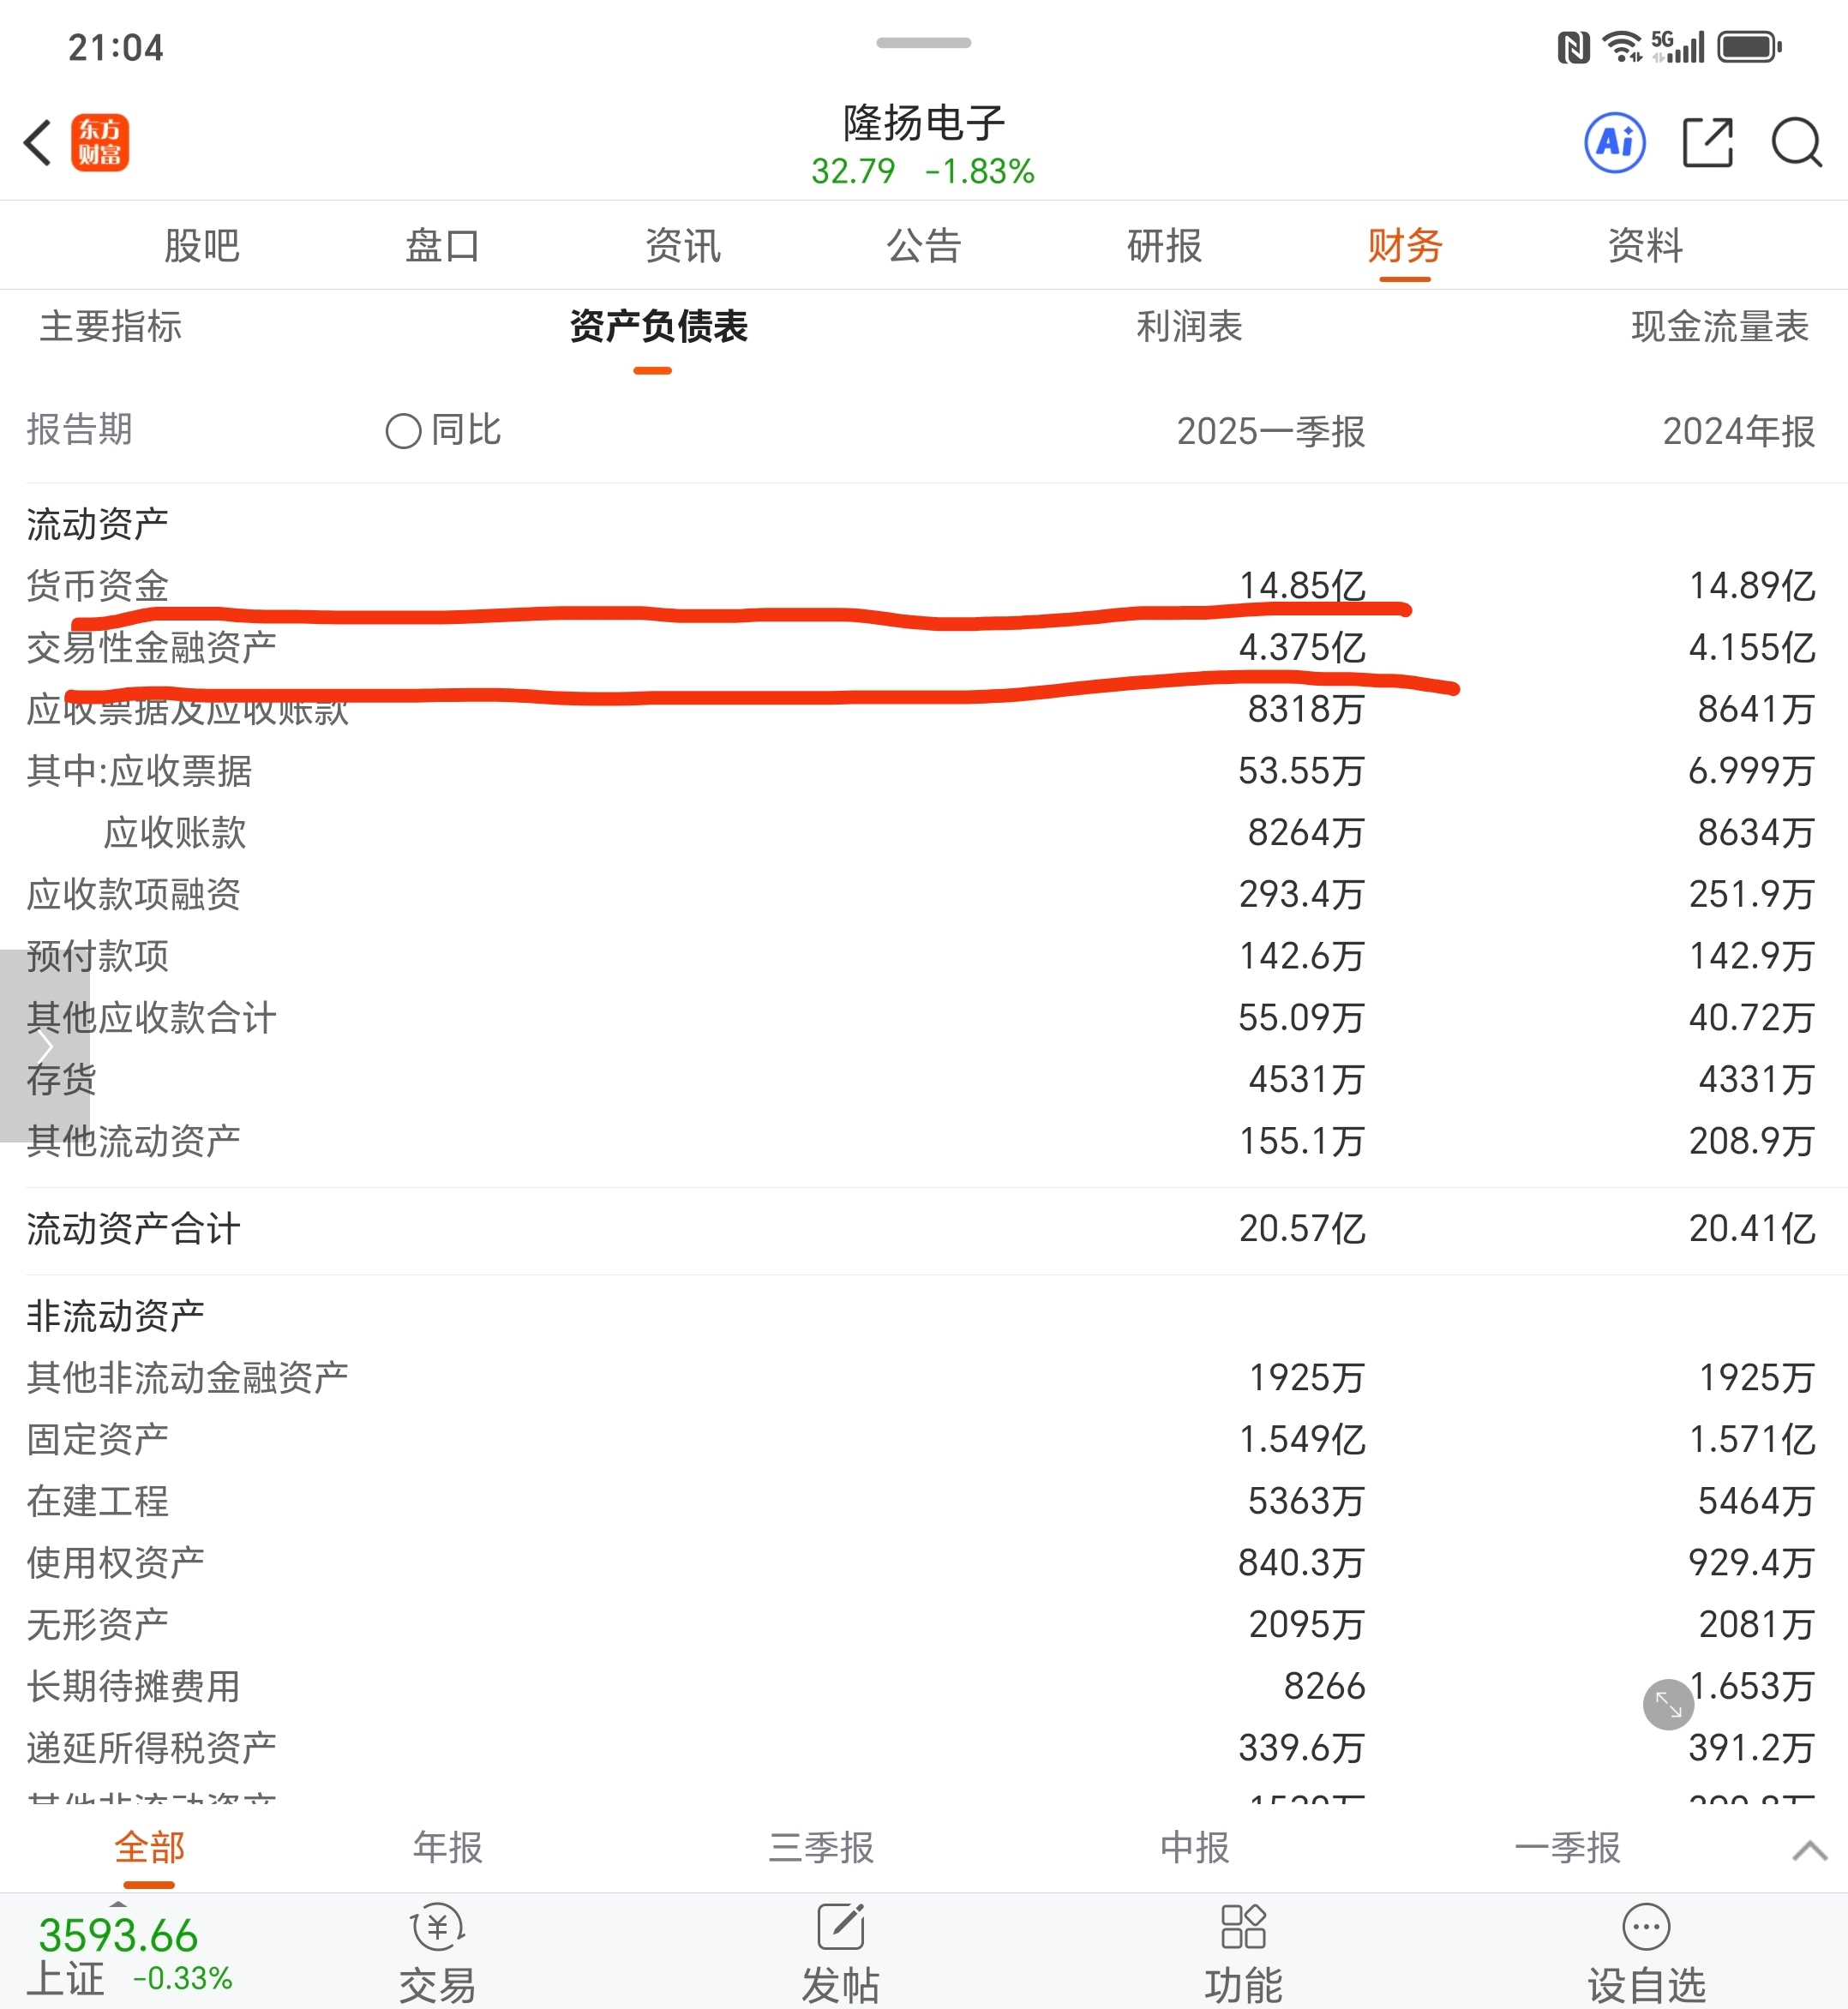Tap the 流动资产 section heading

98,524
